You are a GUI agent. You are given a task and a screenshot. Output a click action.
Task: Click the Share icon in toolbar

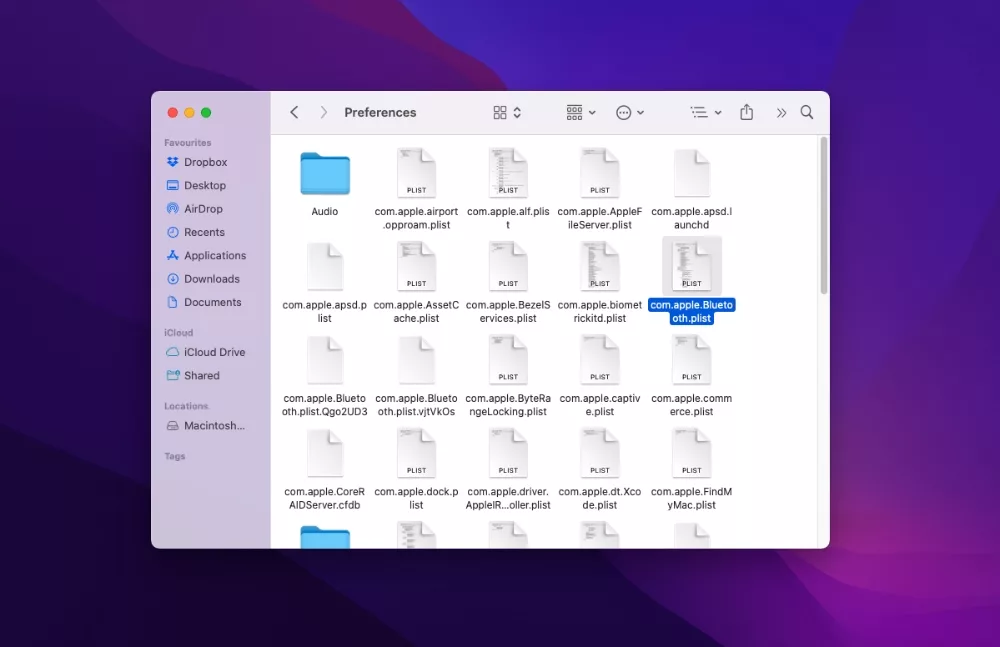pyautogui.click(x=746, y=113)
